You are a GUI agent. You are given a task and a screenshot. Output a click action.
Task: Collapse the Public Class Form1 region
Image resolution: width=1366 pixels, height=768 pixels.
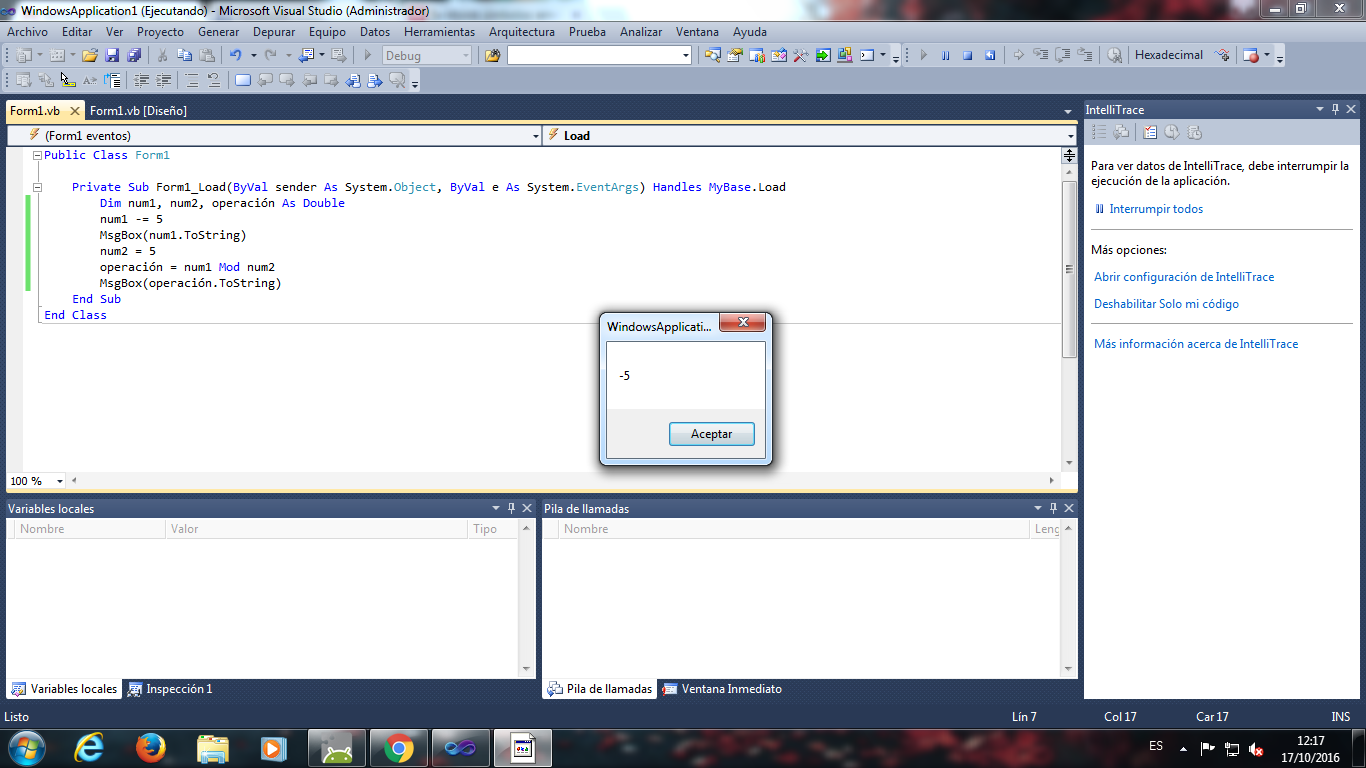[x=37, y=156]
